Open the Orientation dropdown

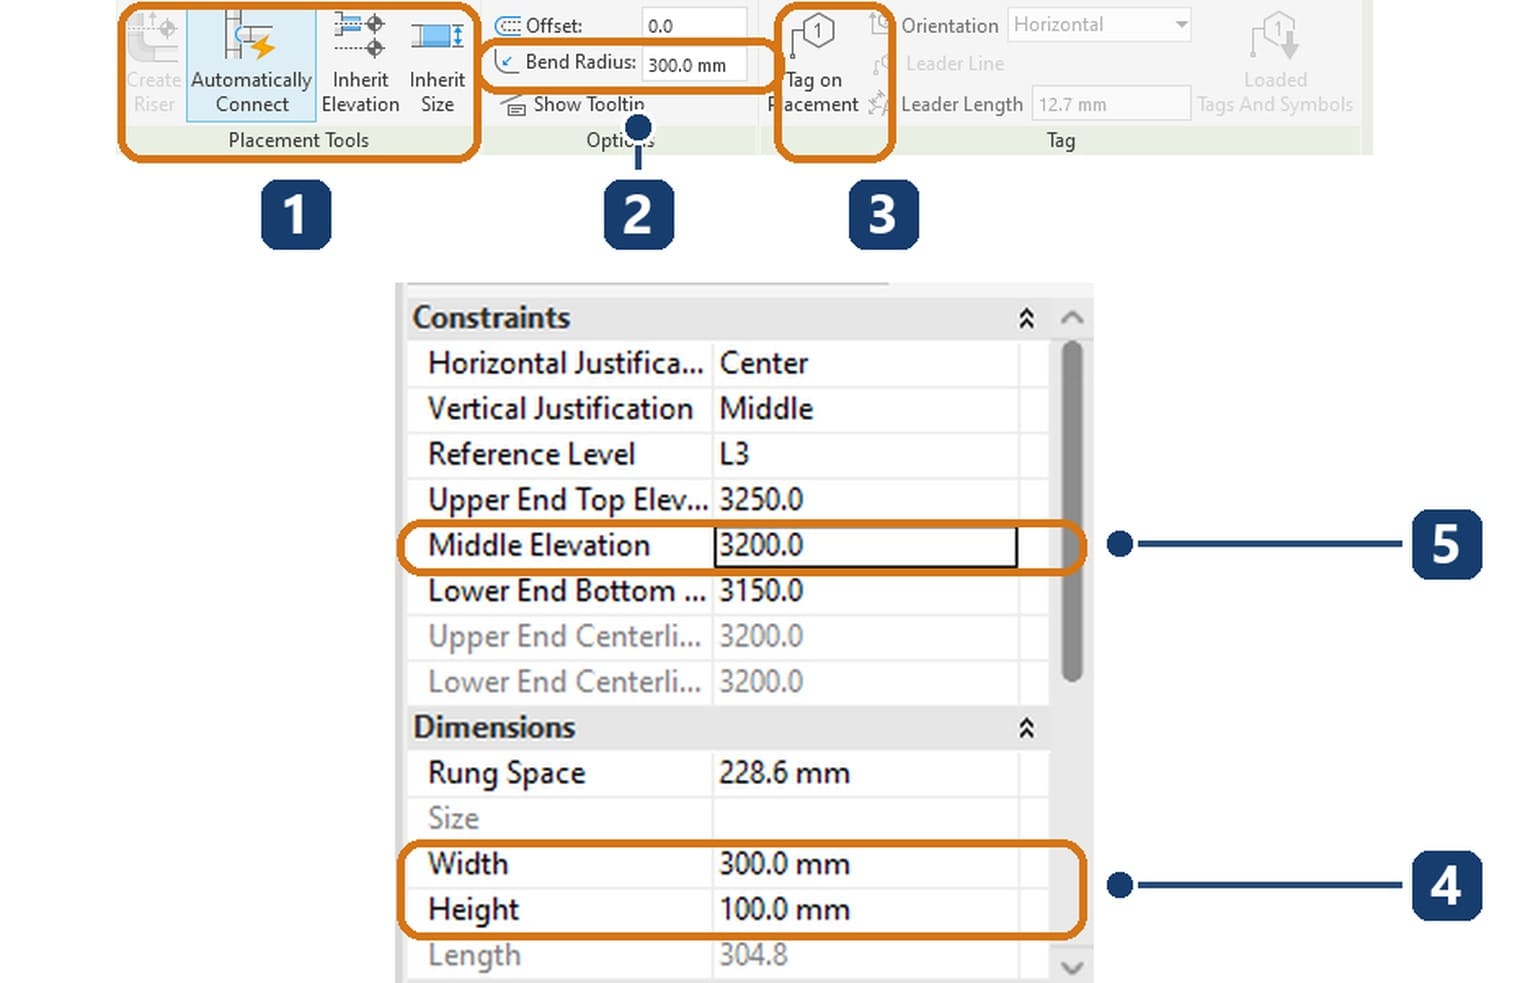tap(1099, 25)
